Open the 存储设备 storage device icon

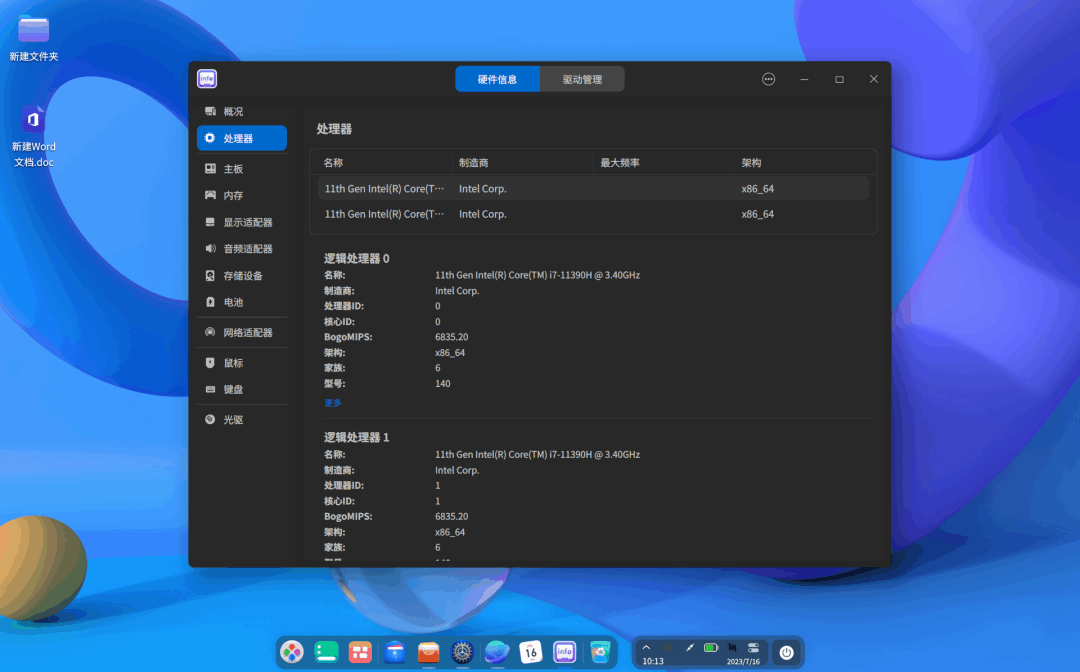(210, 275)
